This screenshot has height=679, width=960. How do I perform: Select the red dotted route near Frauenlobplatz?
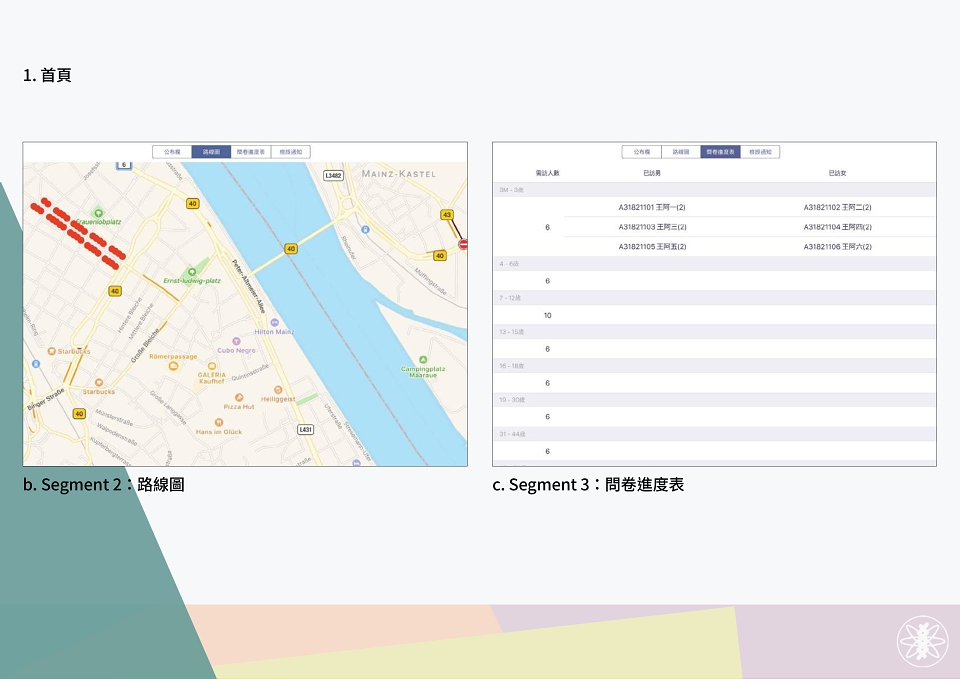78,233
